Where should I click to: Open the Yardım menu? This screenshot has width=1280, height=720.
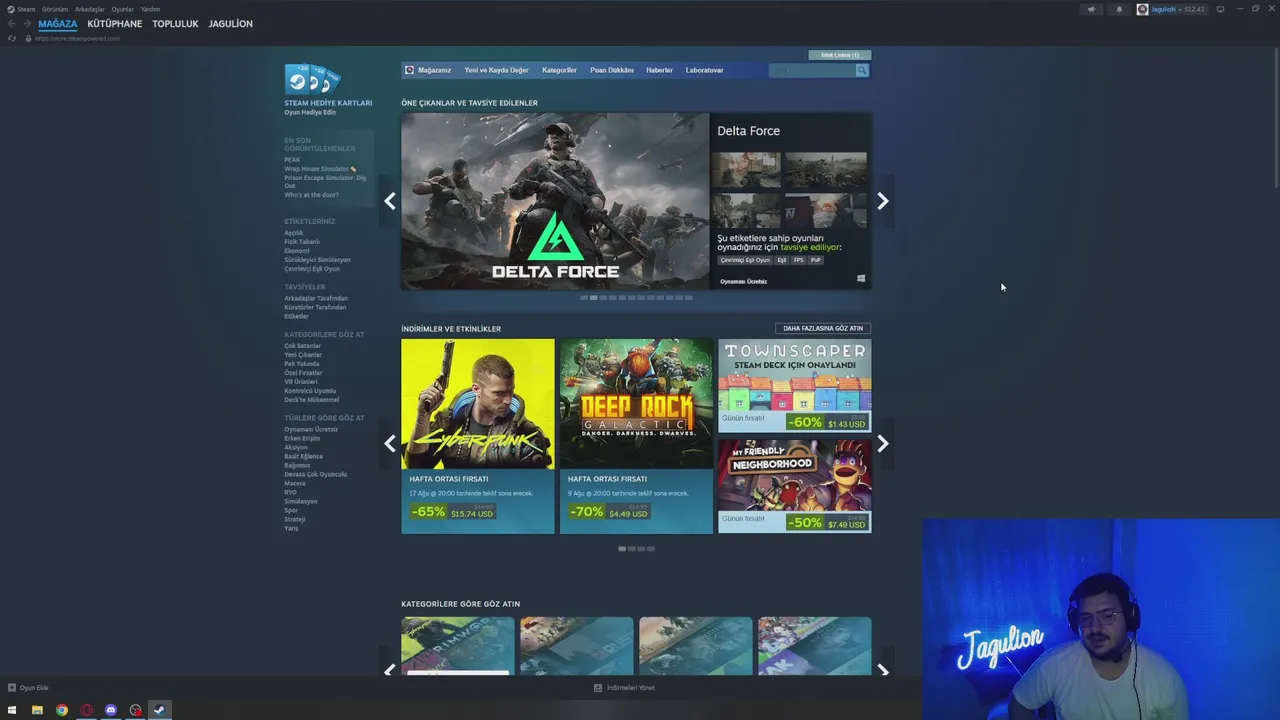(150, 9)
